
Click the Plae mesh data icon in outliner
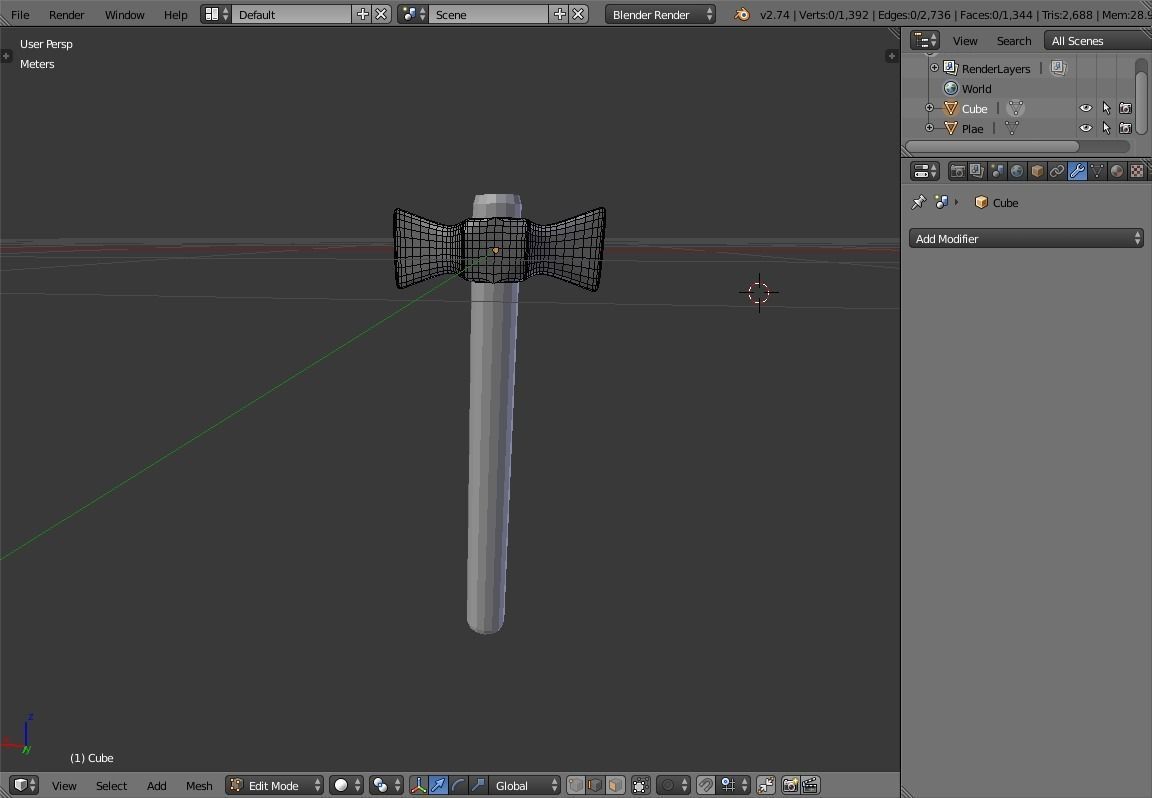coord(1012,128)
